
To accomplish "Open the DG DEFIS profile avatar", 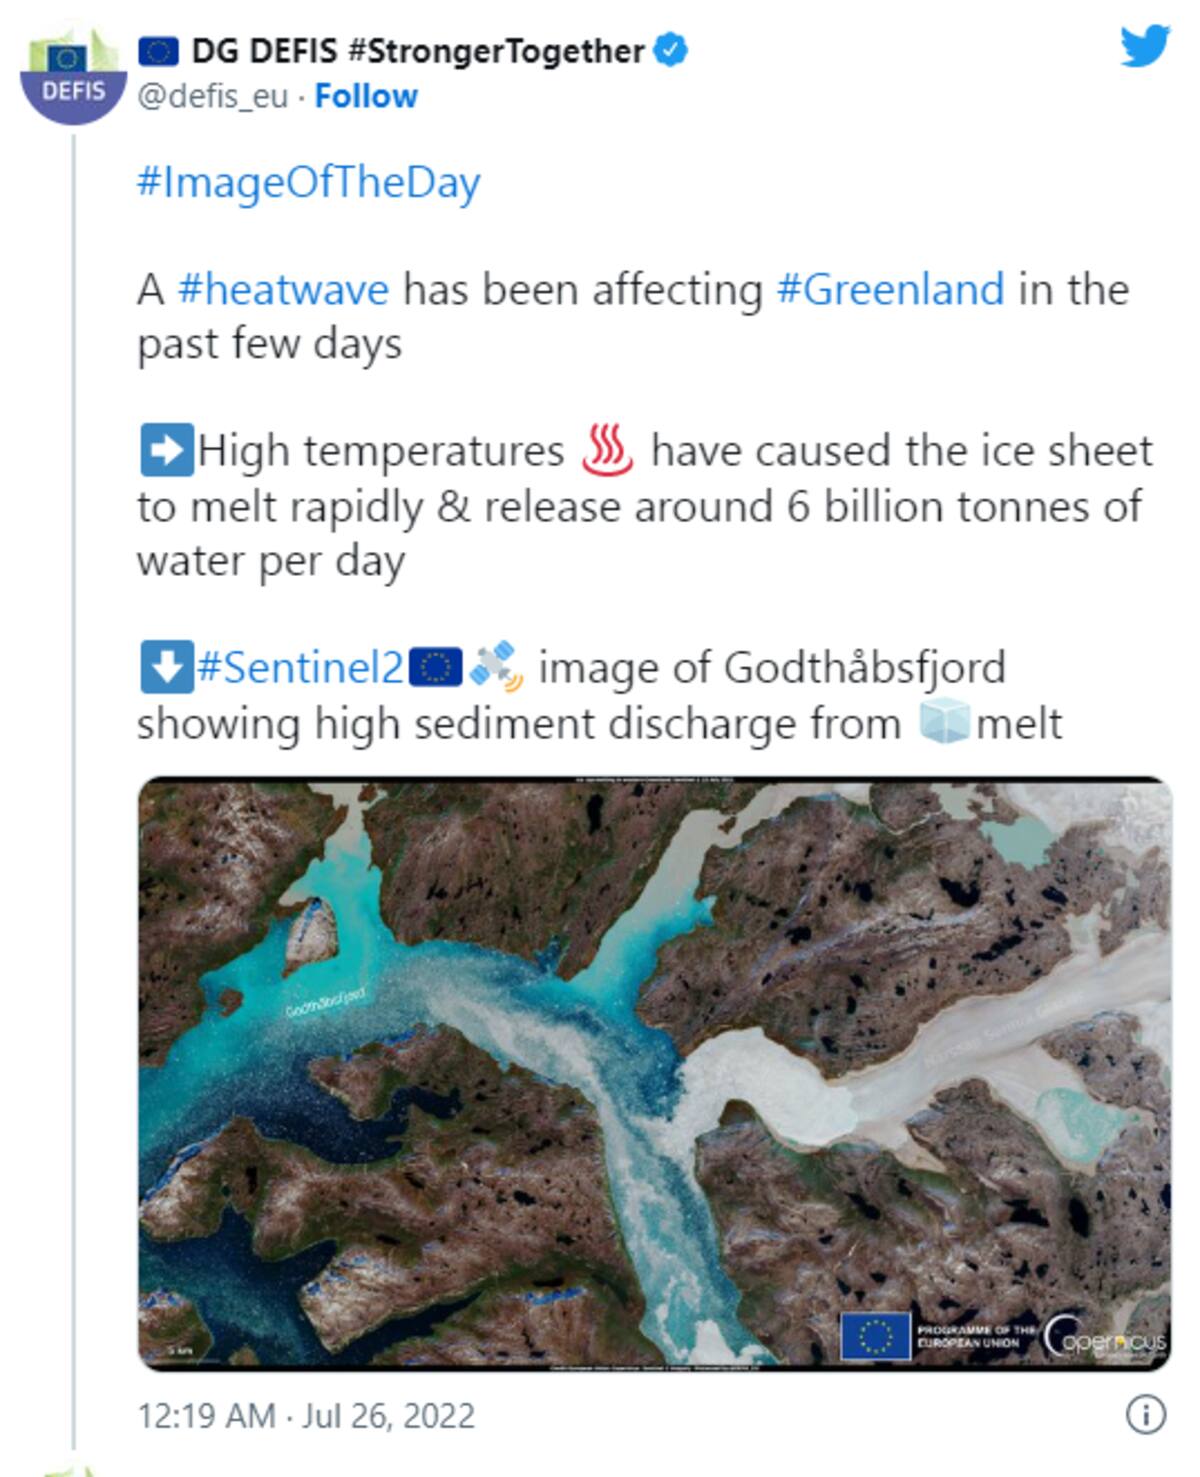I will 73,76.
